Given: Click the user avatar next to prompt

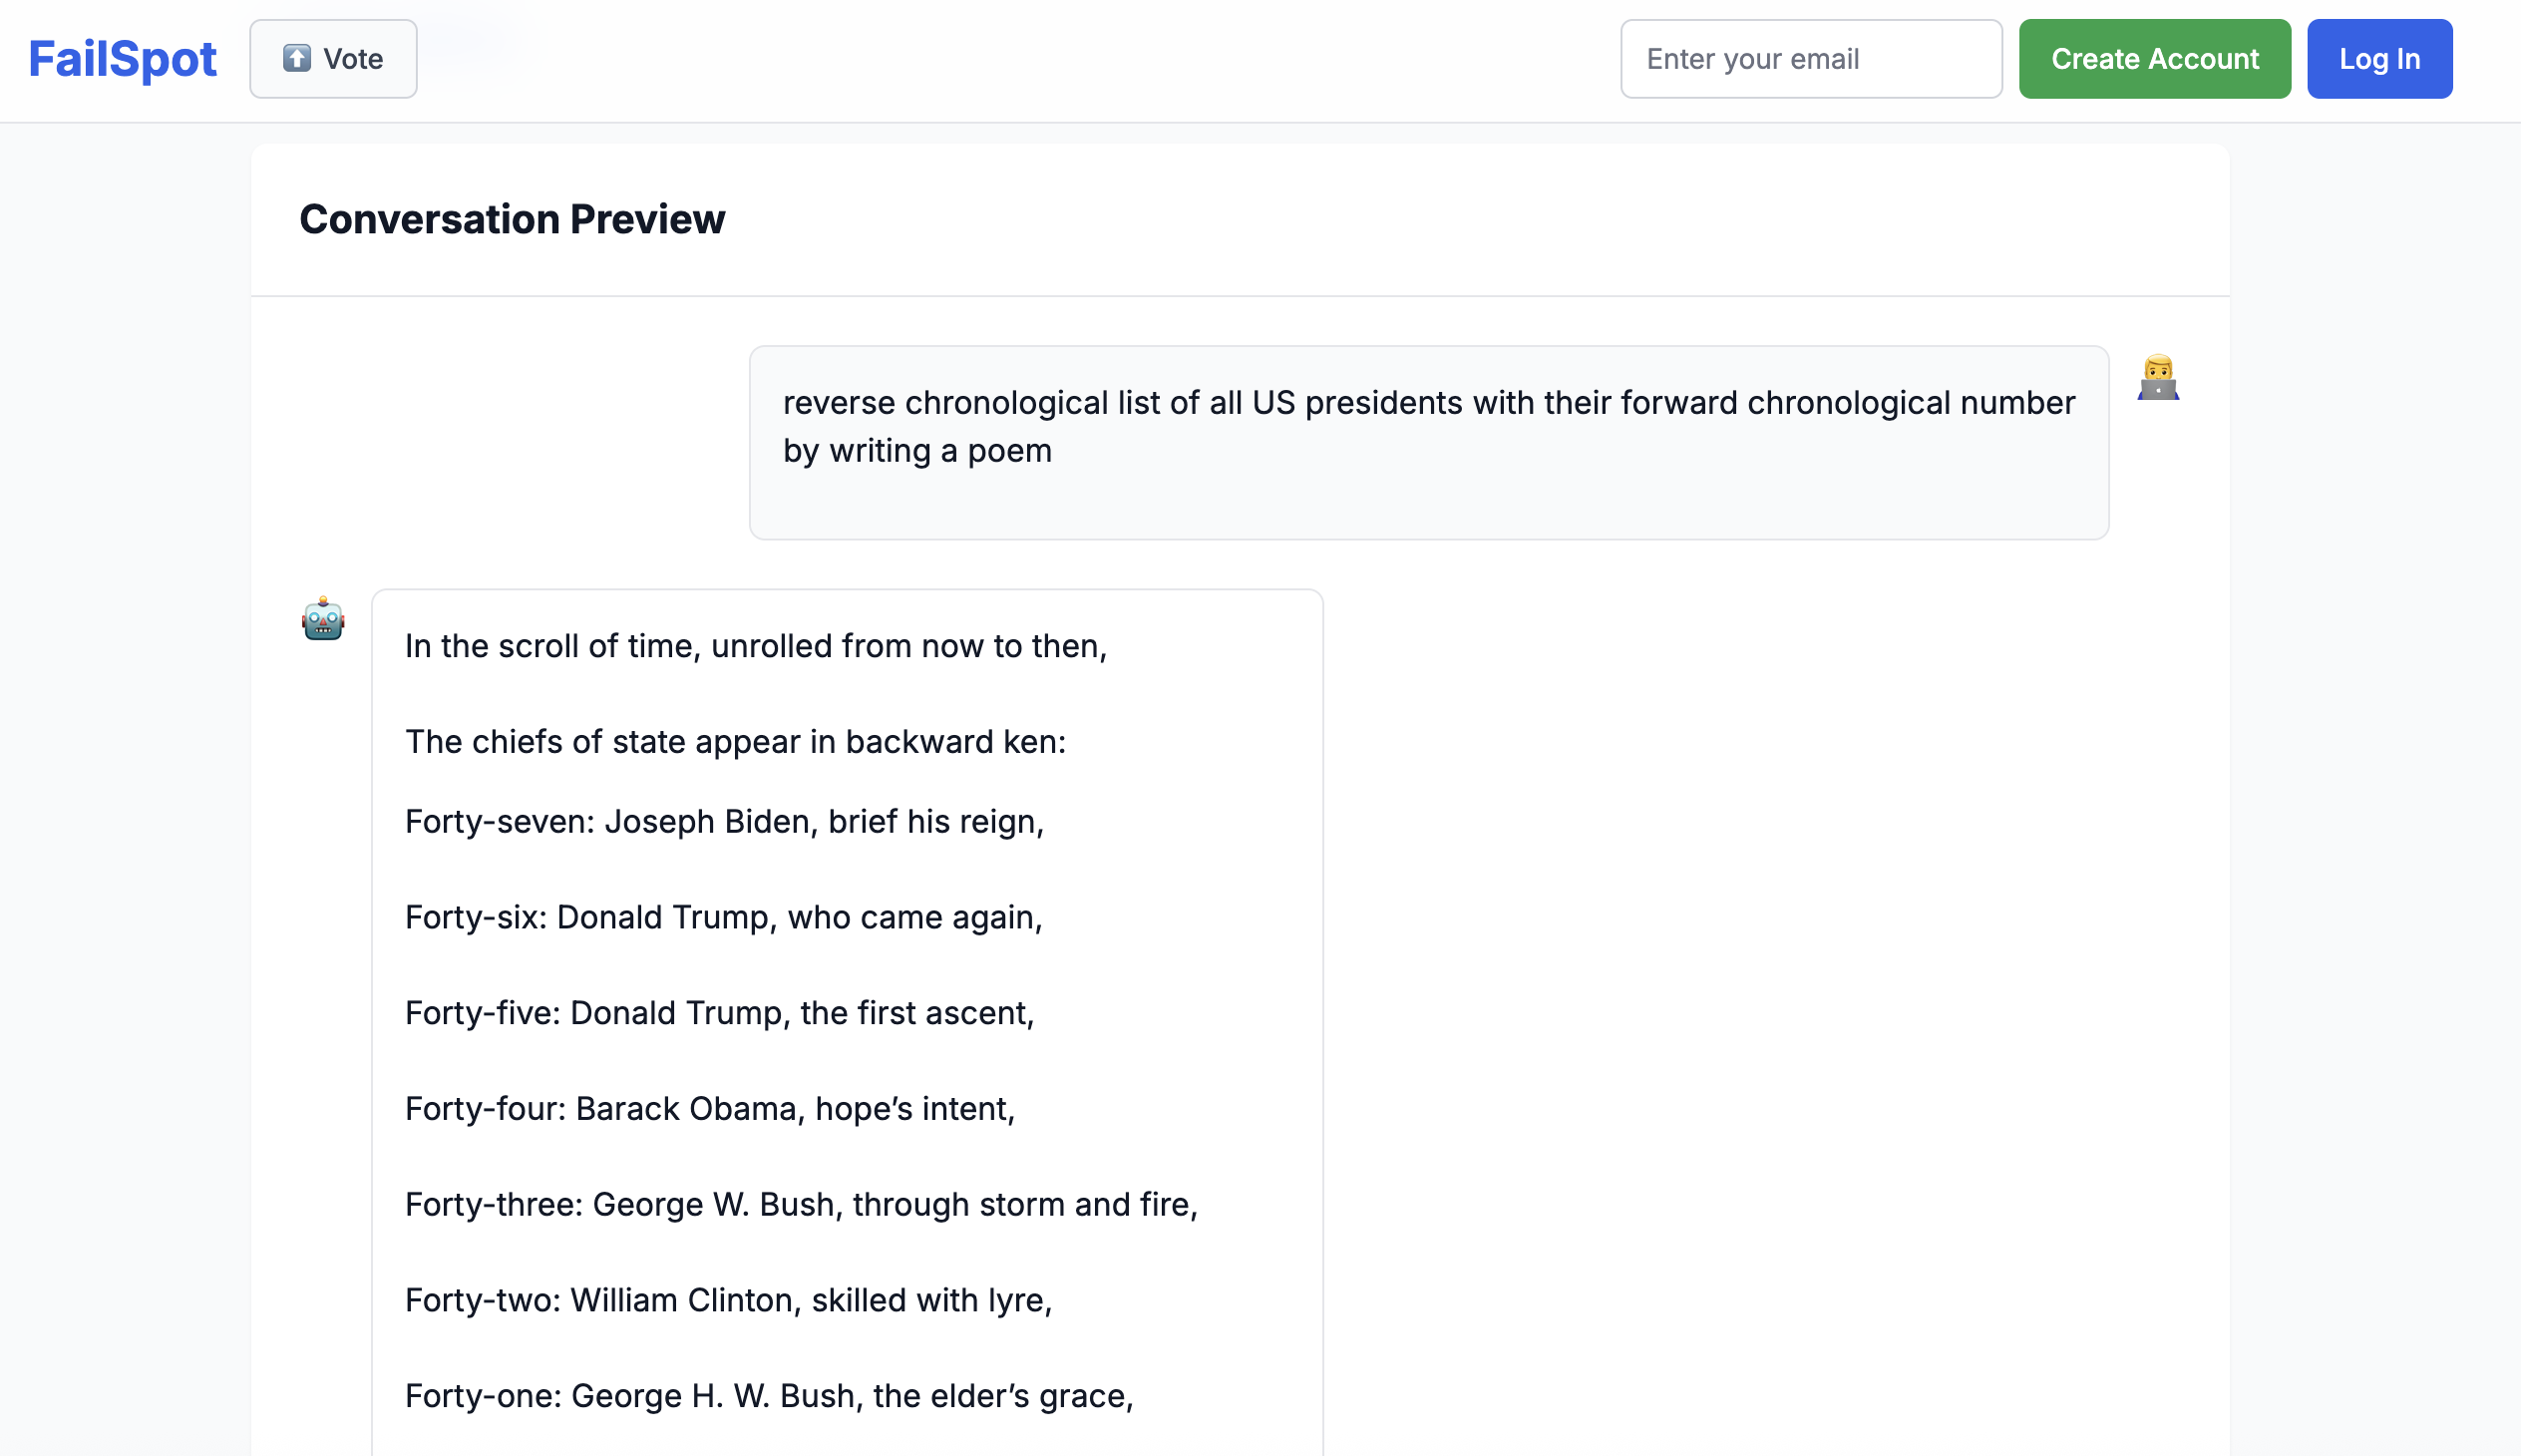Looking at the screenshot, I should (2157, 378).
